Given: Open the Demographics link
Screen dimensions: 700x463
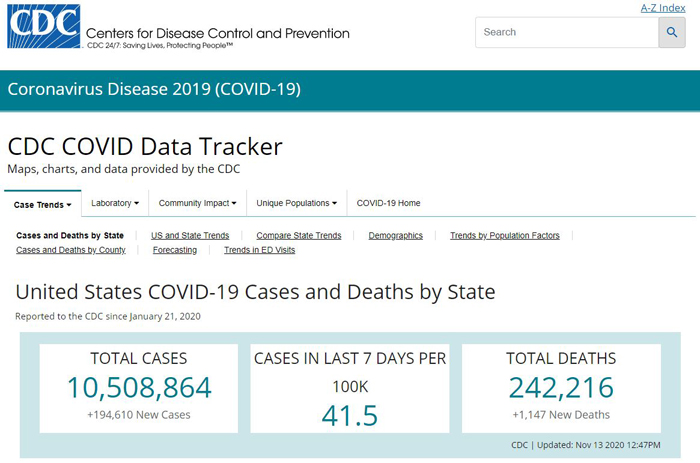Looking at the screenshot, I should pyautogui.click(x=396, y=235).
